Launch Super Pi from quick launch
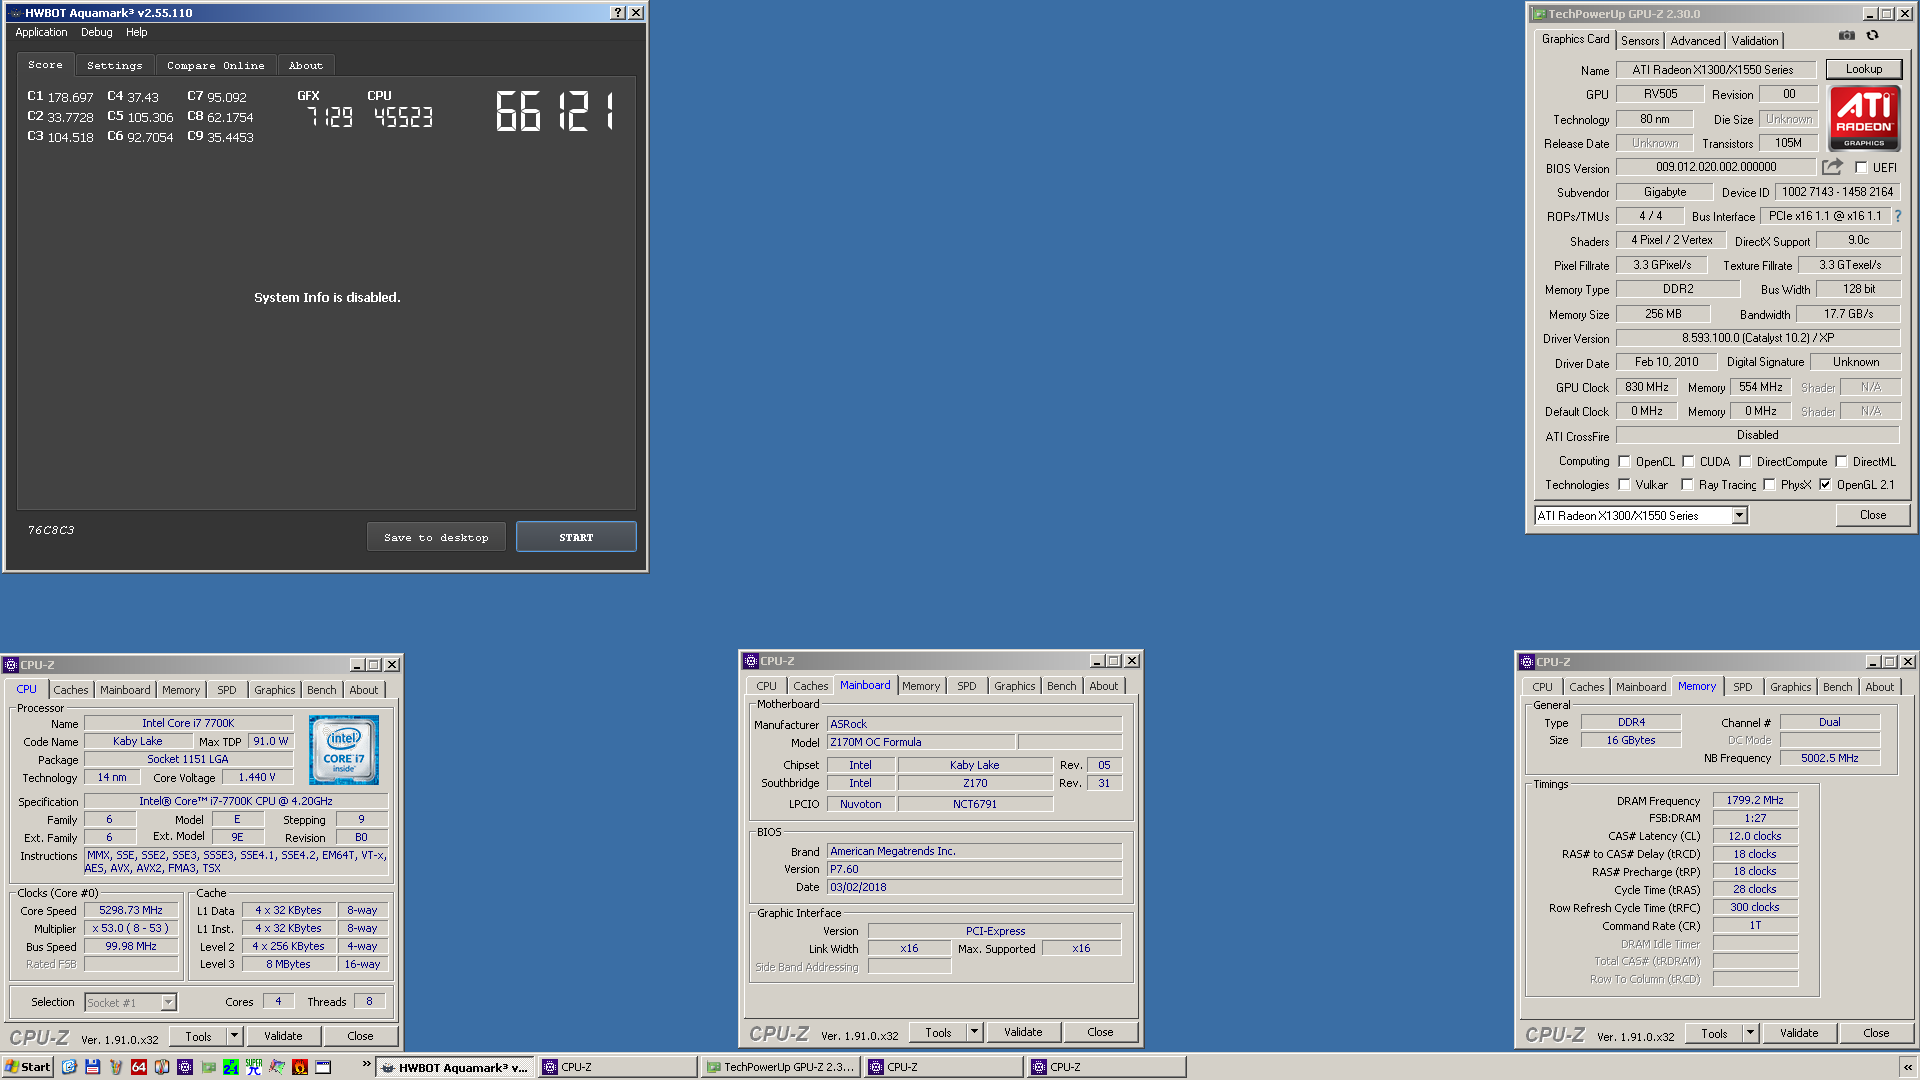This screenshot has height=1080, width=1920. coord(254,1067)
